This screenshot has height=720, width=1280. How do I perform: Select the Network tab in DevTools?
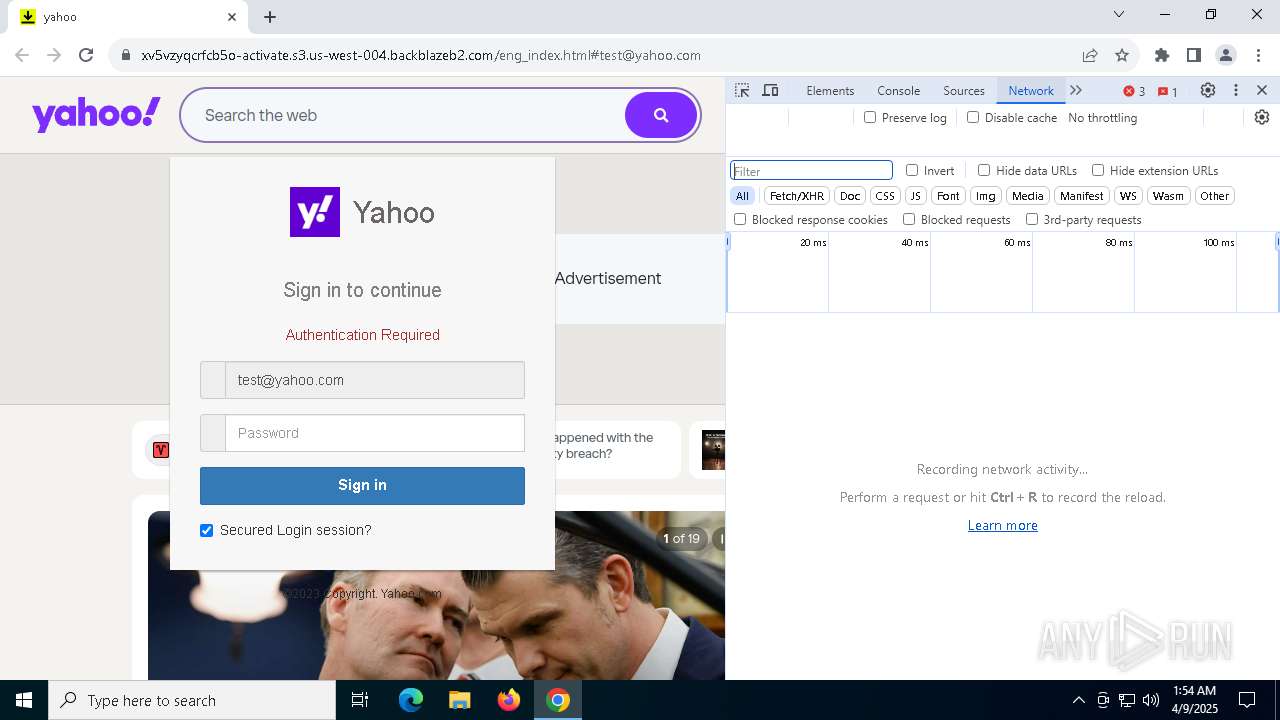[x=1031, y=90]
